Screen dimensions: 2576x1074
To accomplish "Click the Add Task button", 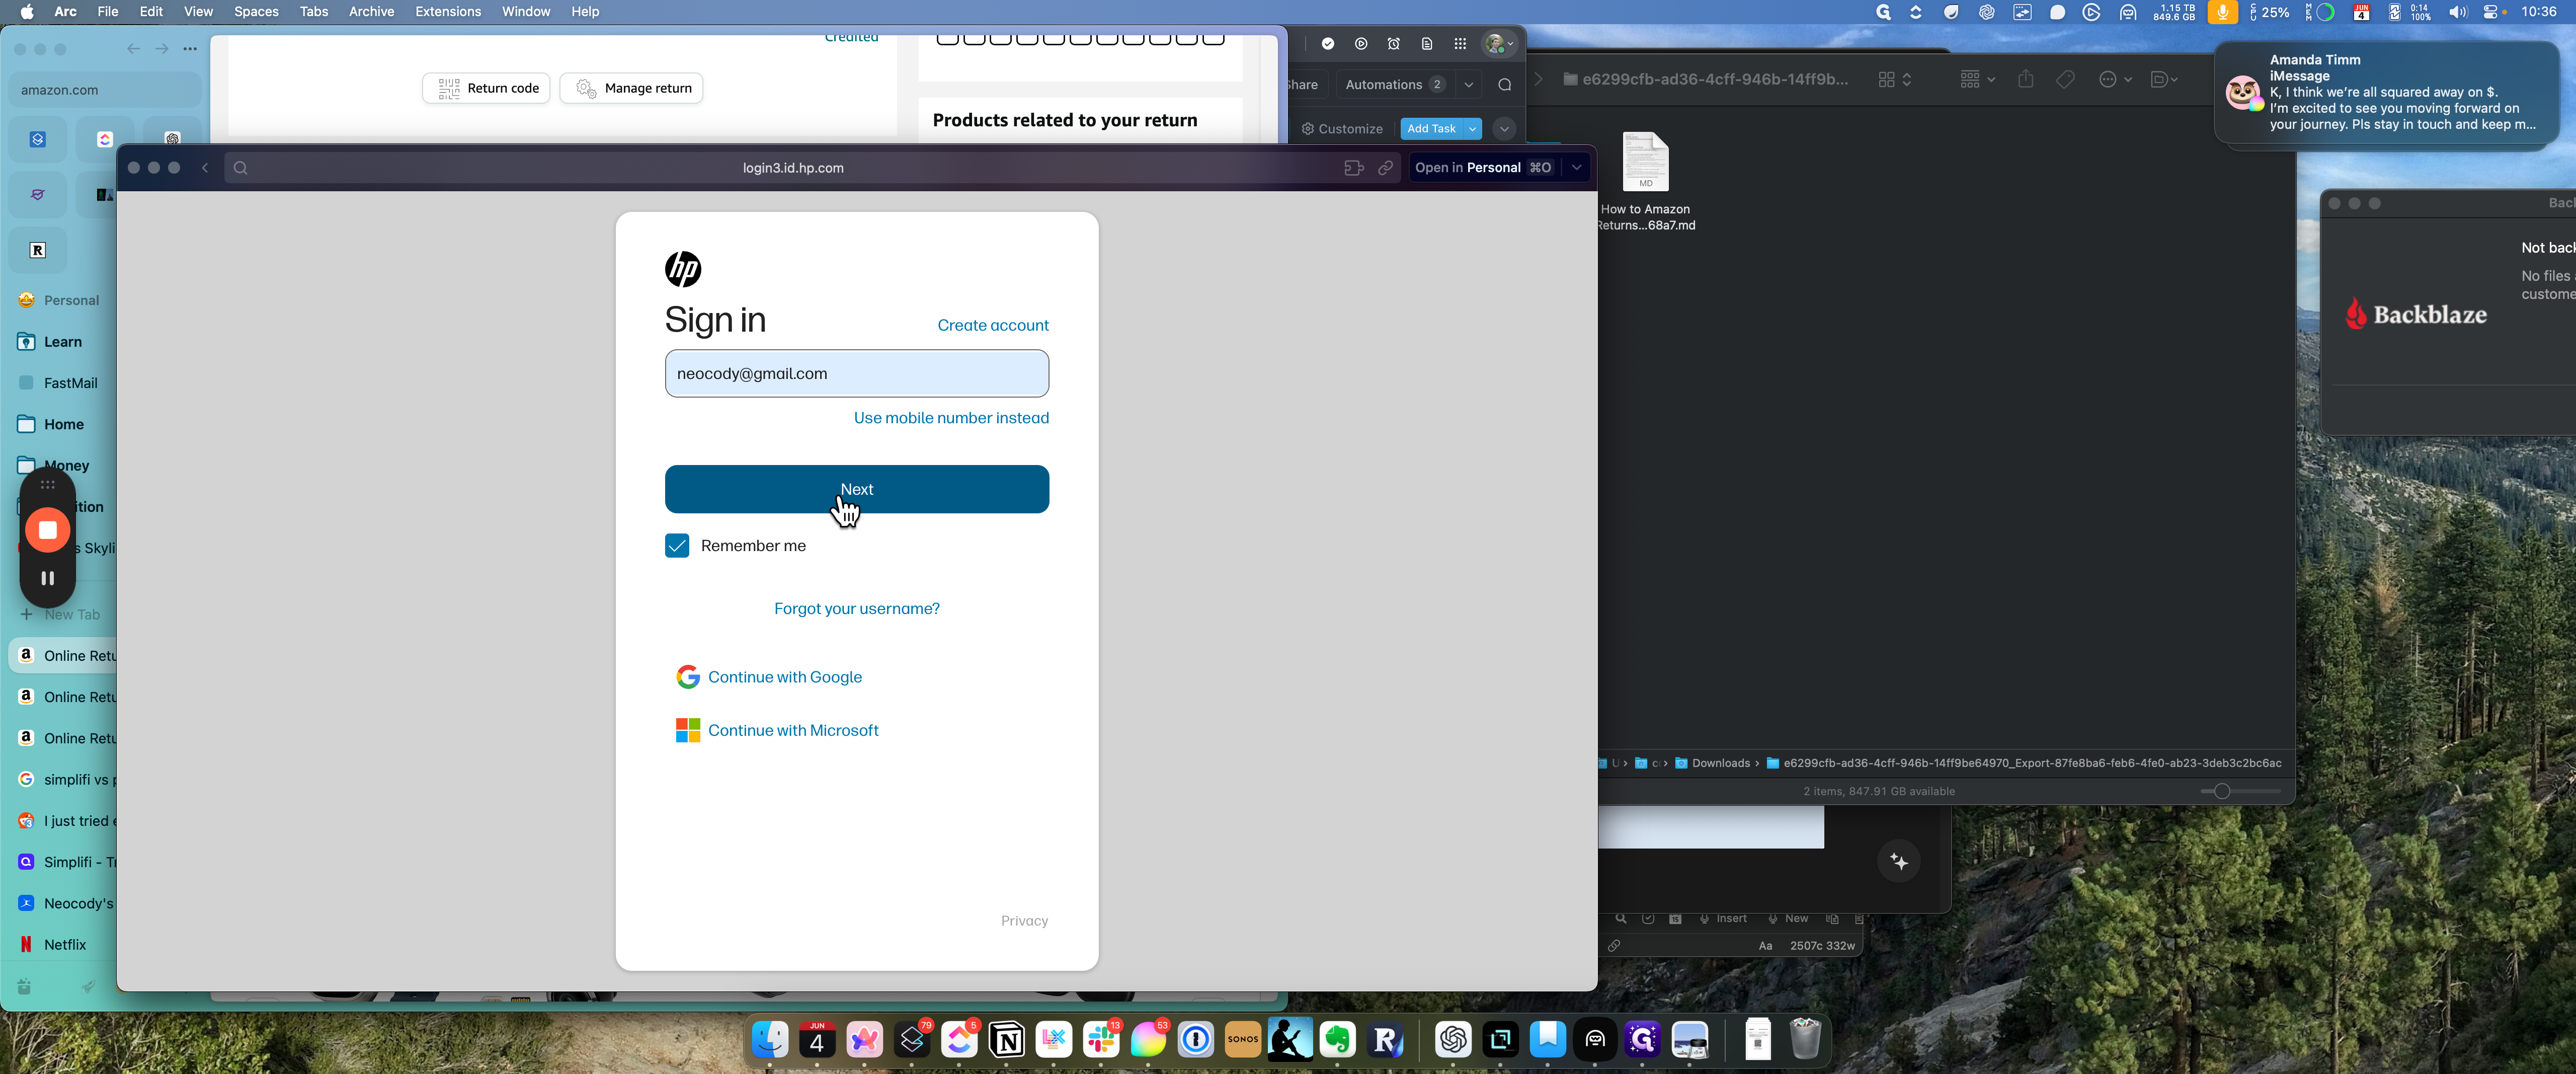I will (1431, 129).
